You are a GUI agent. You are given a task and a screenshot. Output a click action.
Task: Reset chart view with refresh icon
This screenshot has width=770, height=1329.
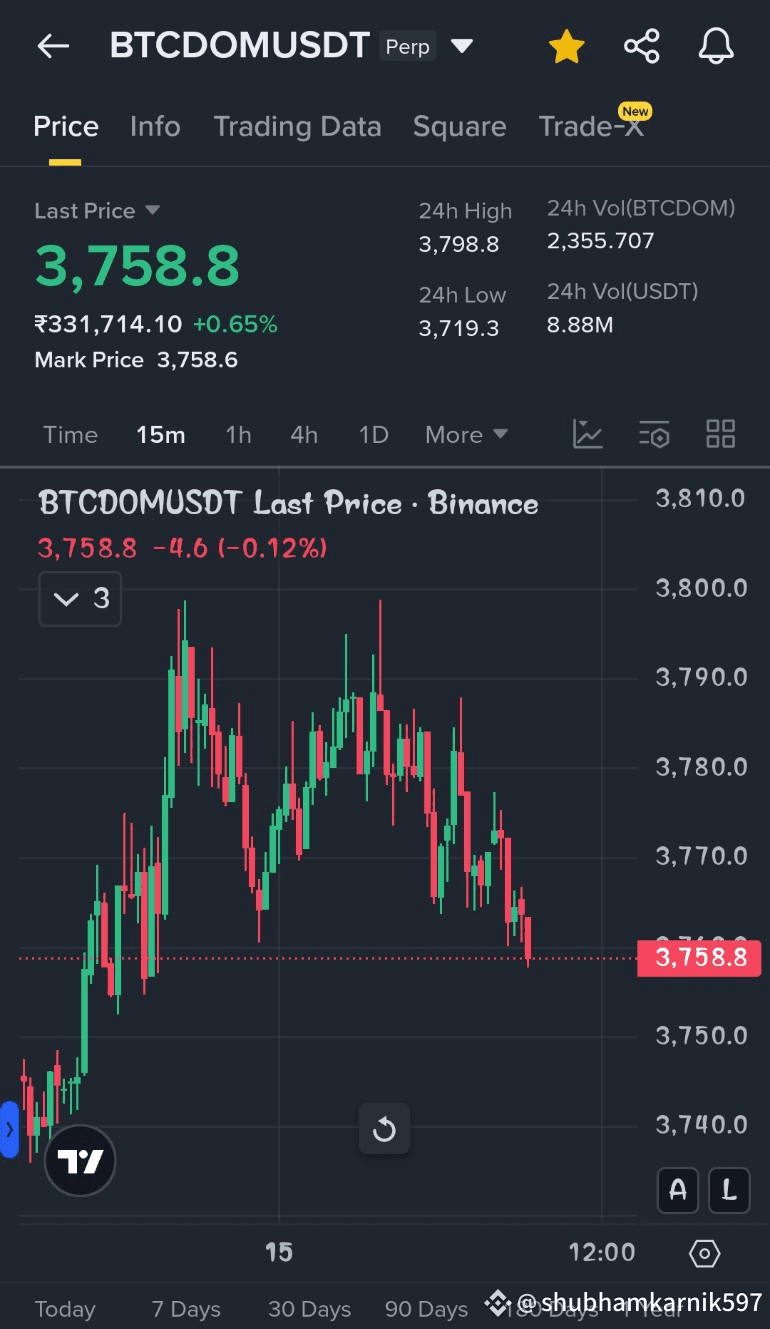384,1130
